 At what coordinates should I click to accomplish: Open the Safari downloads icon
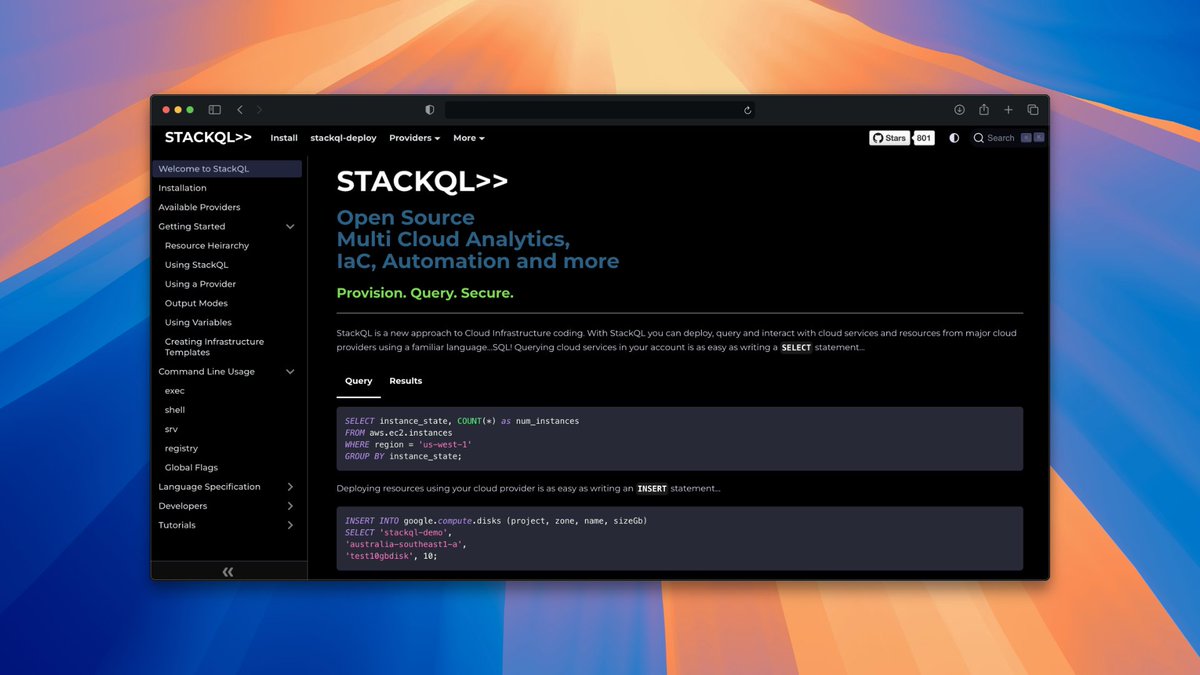tap(959, 110)
